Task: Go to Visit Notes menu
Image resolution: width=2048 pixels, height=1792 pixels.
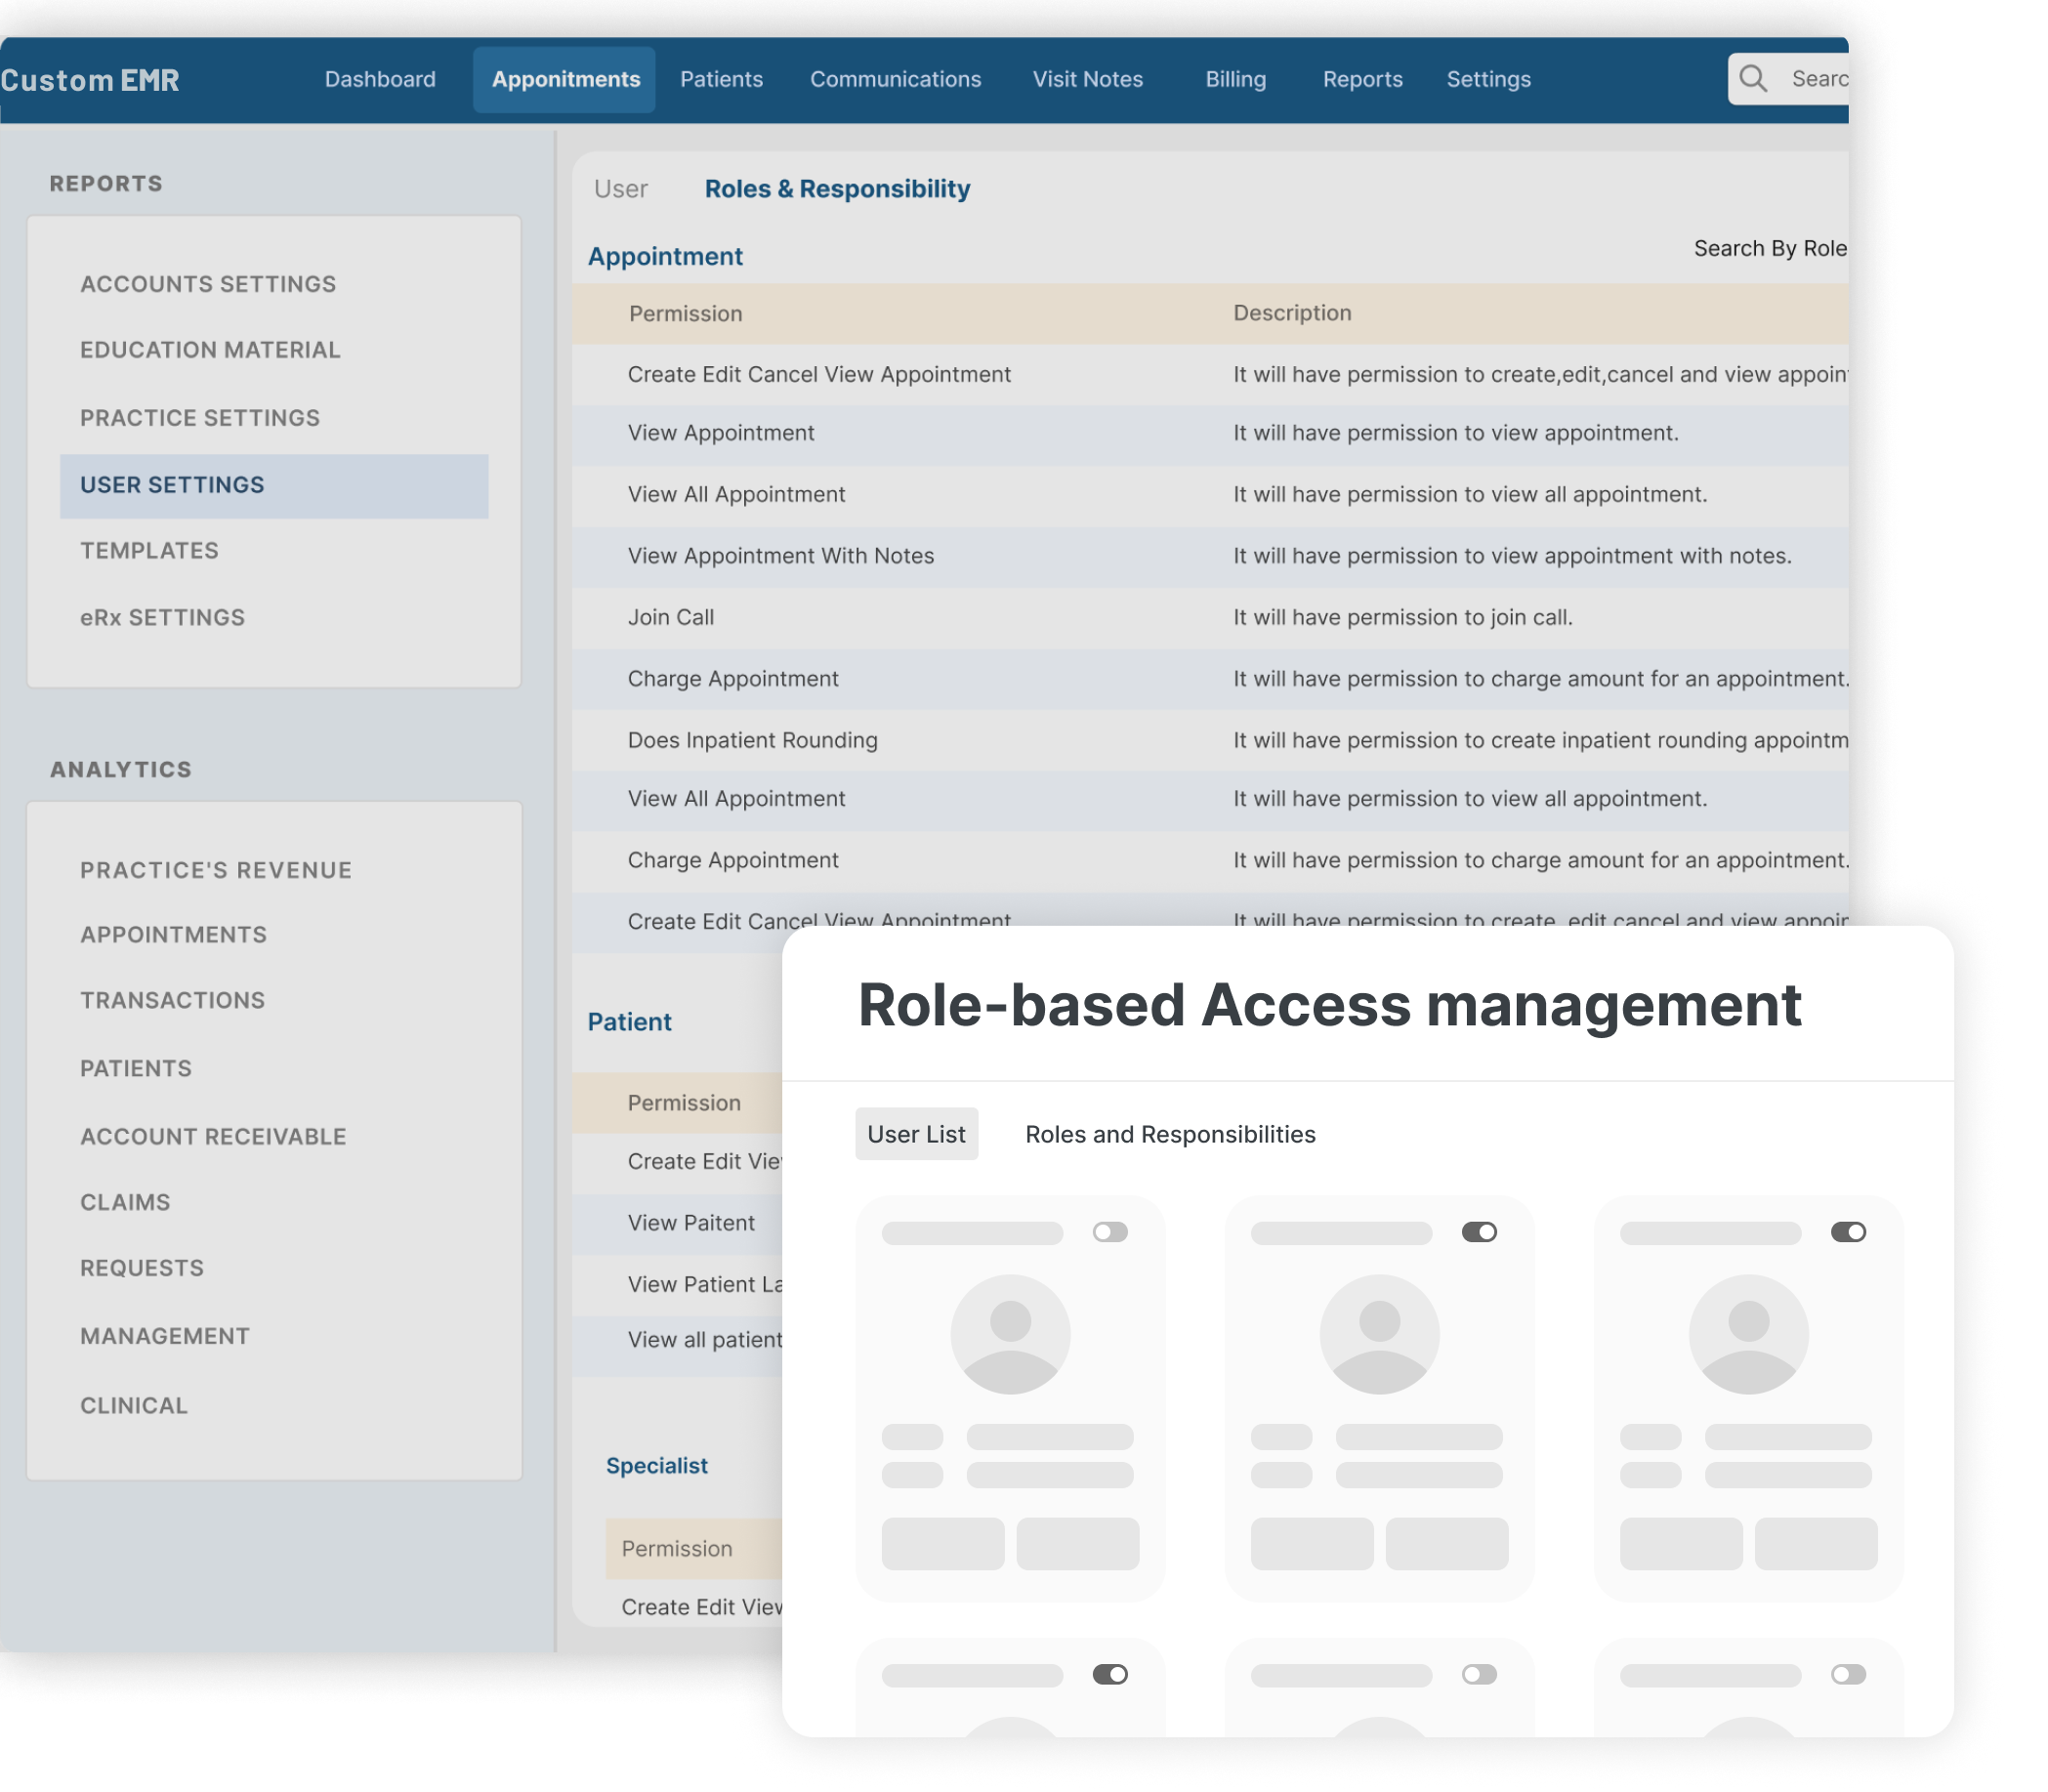Action: point(1087,79)
